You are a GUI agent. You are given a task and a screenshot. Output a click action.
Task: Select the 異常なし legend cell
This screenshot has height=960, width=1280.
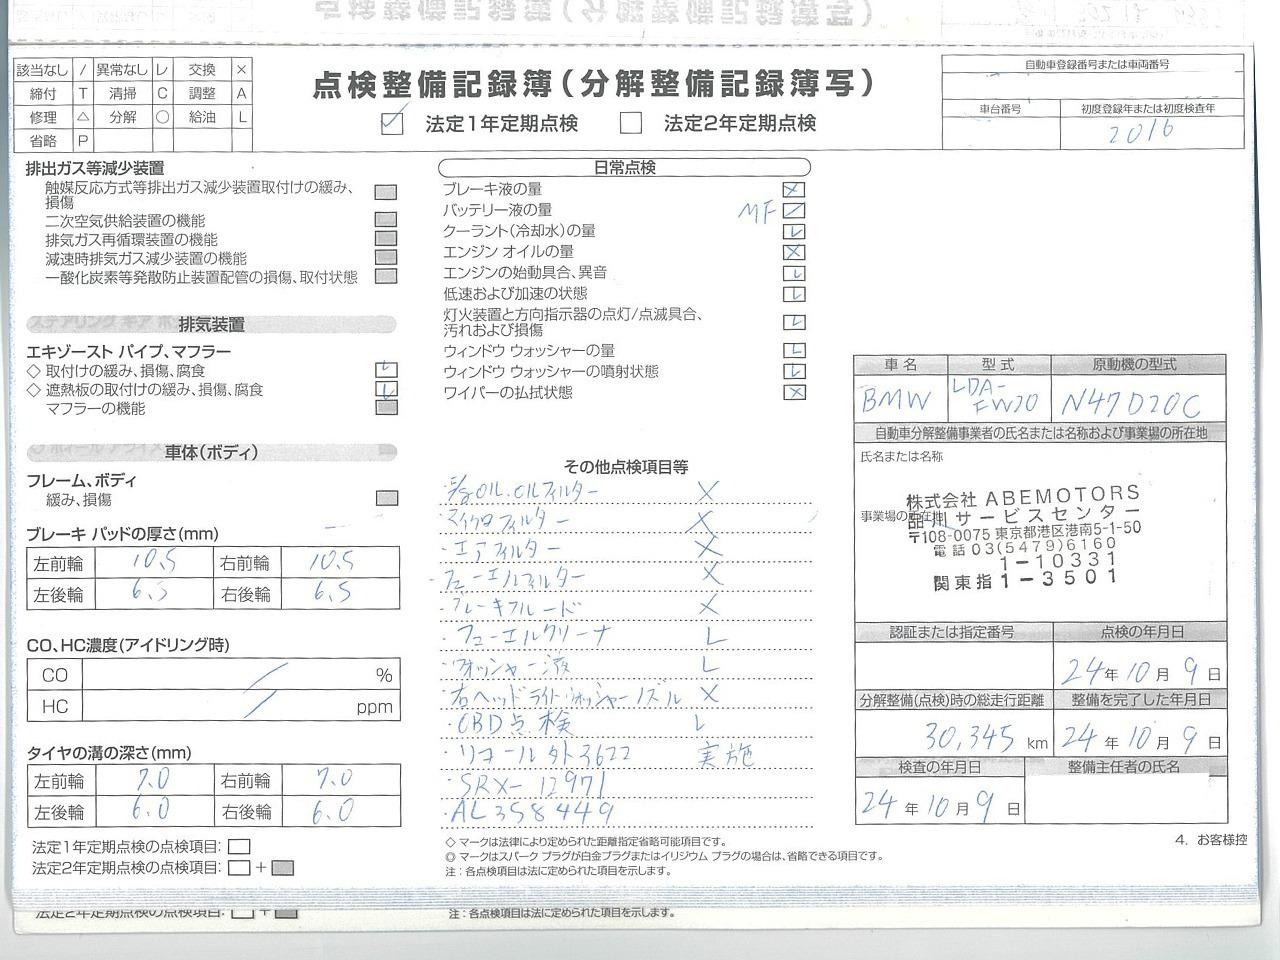tap(122, 69)
